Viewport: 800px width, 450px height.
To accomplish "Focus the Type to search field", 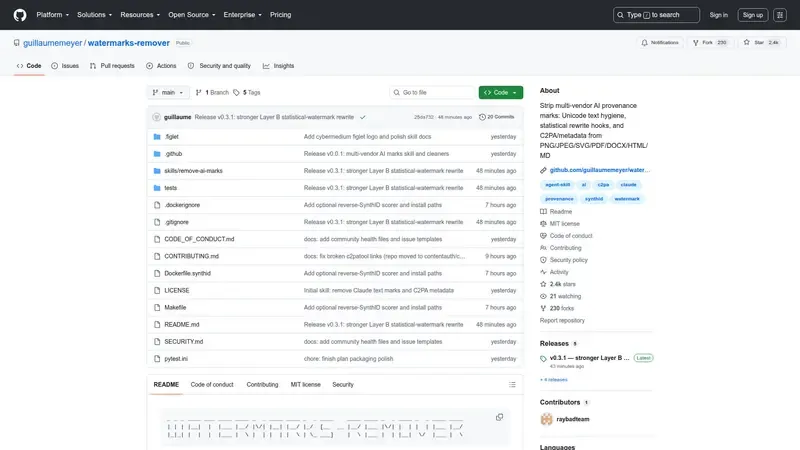I will [656, 15].
